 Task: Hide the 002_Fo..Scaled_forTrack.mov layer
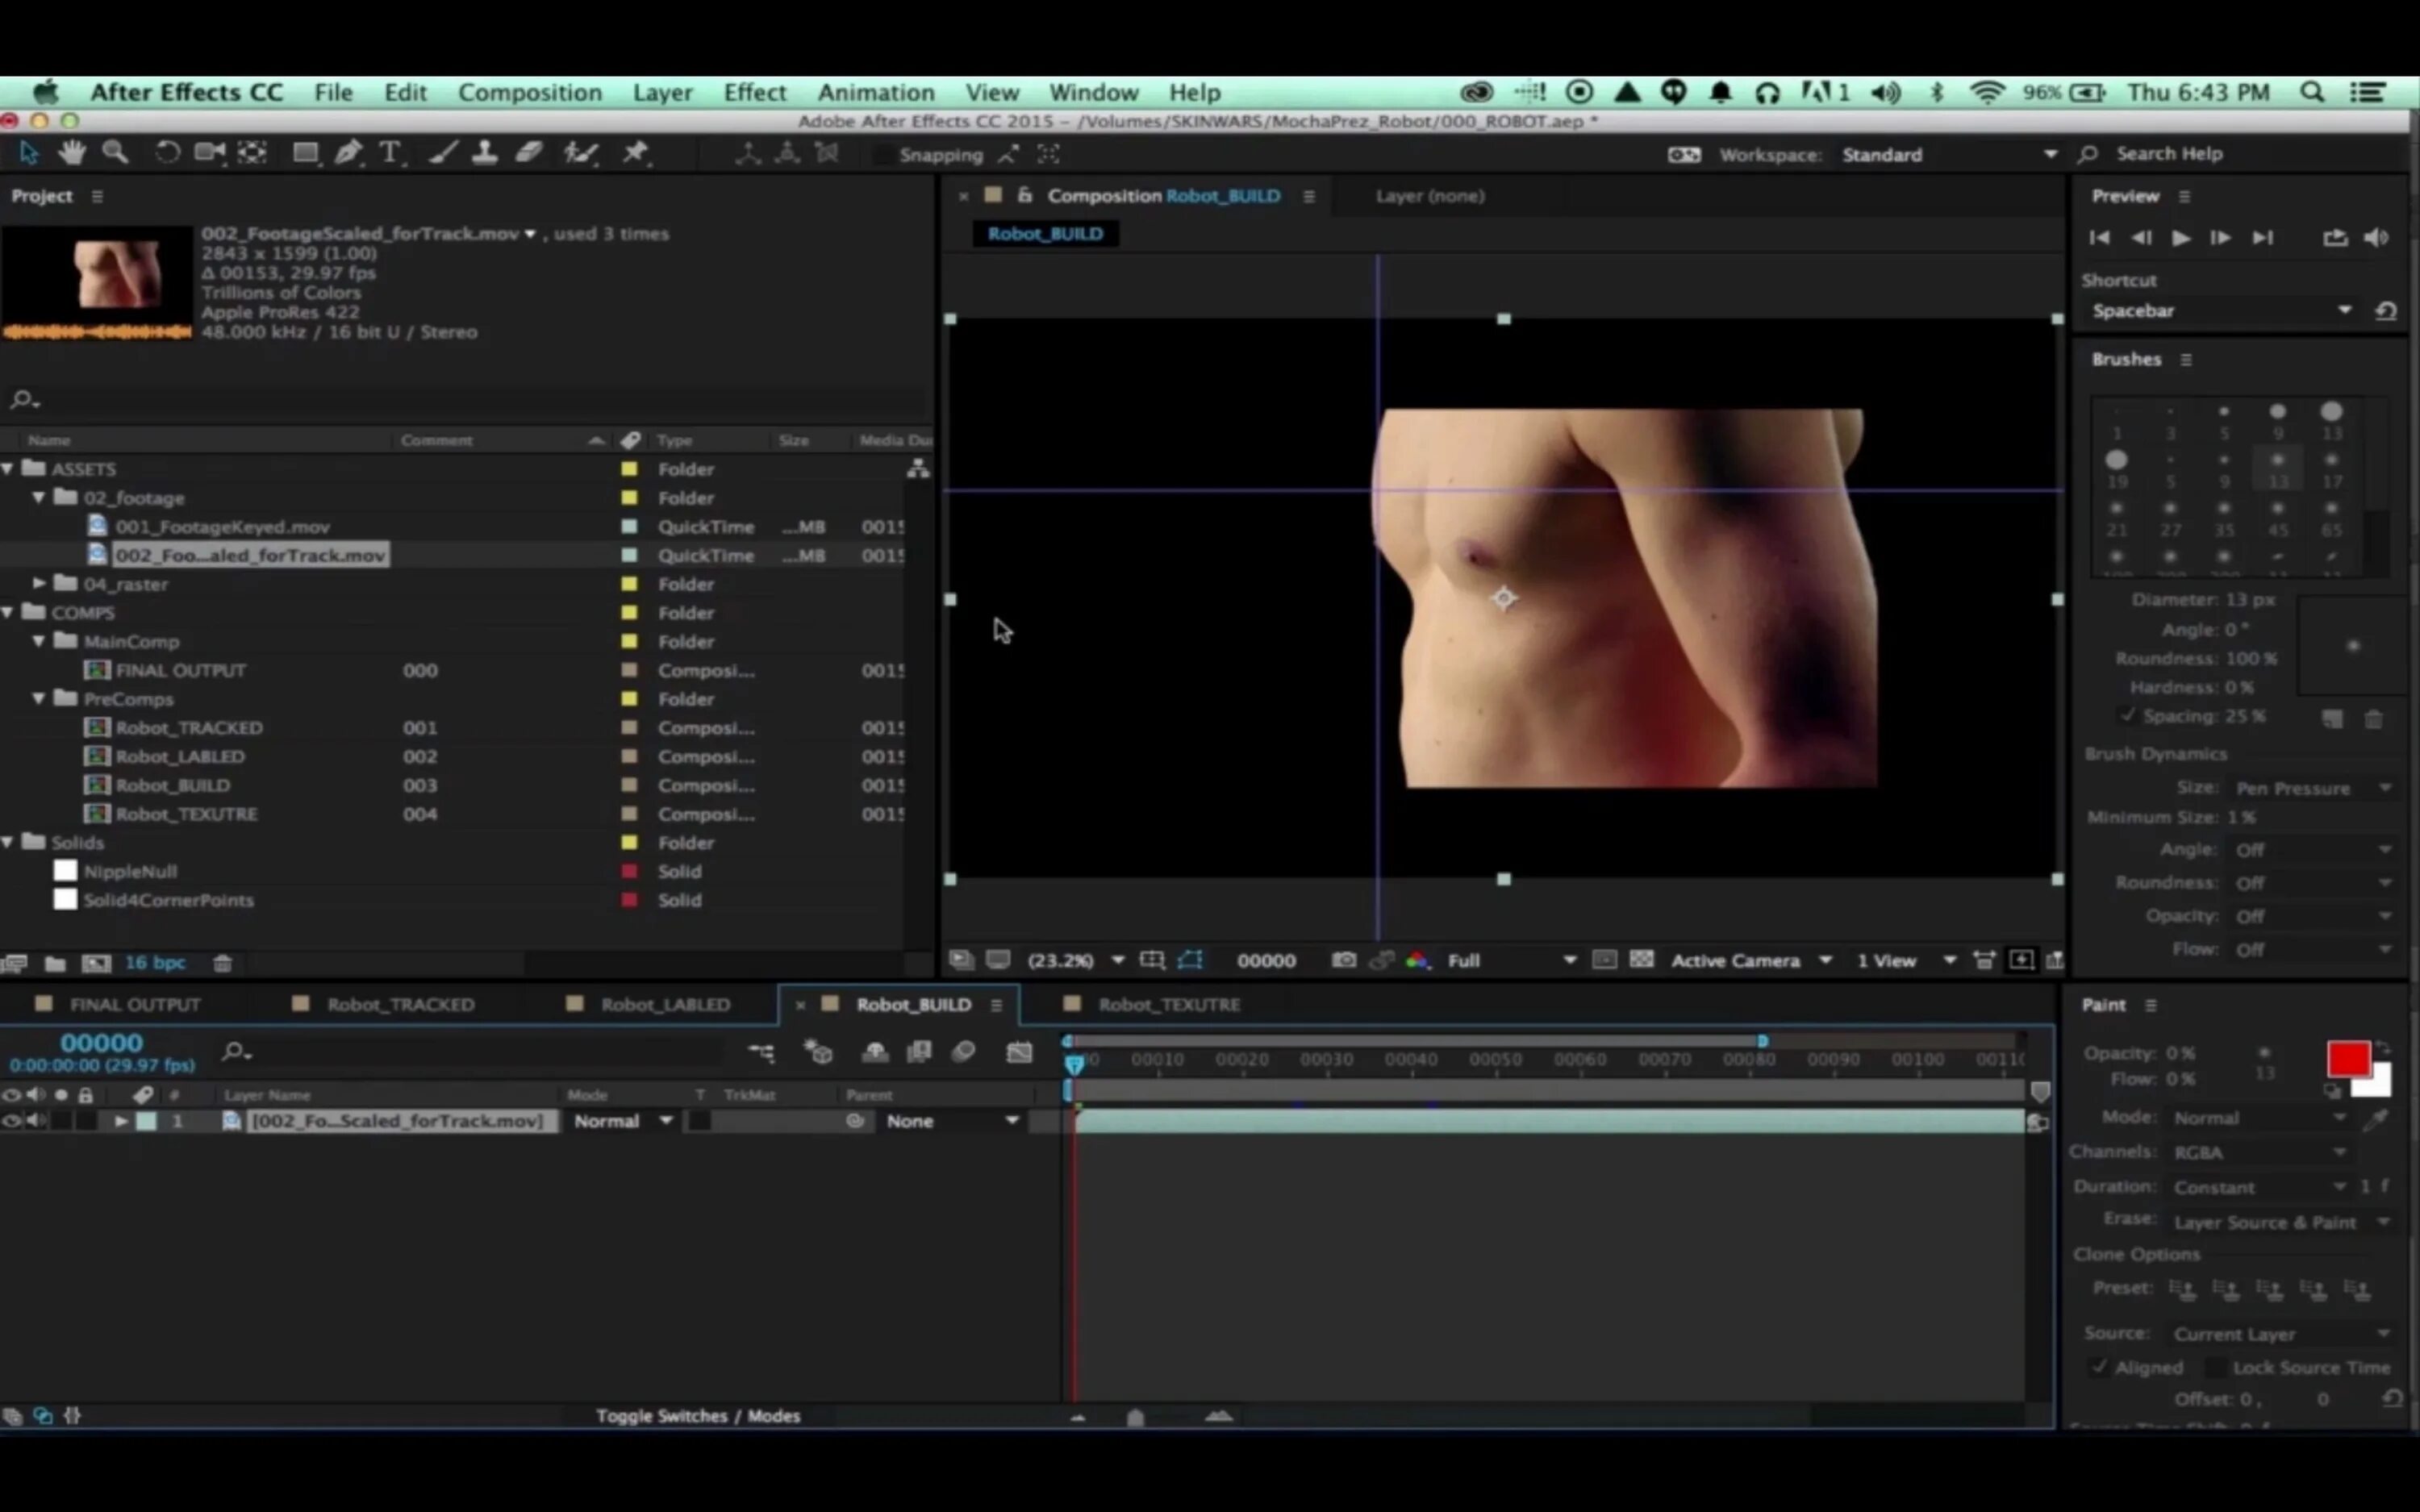tap(11, 1121)
